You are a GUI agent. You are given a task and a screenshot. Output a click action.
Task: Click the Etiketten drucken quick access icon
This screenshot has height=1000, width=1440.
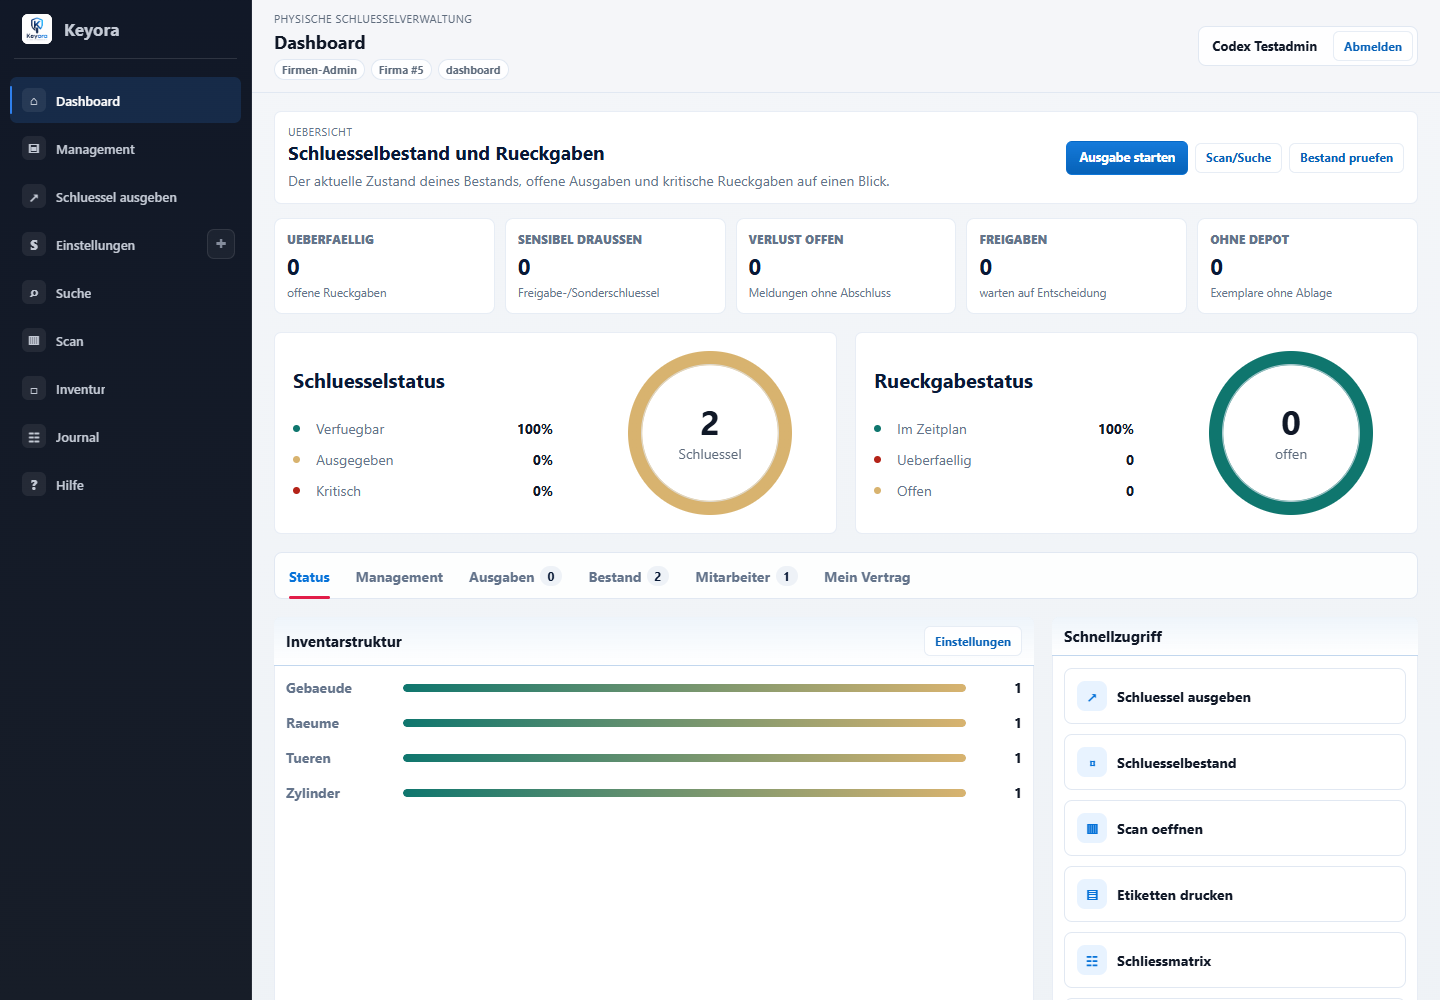click(1092, 895)
